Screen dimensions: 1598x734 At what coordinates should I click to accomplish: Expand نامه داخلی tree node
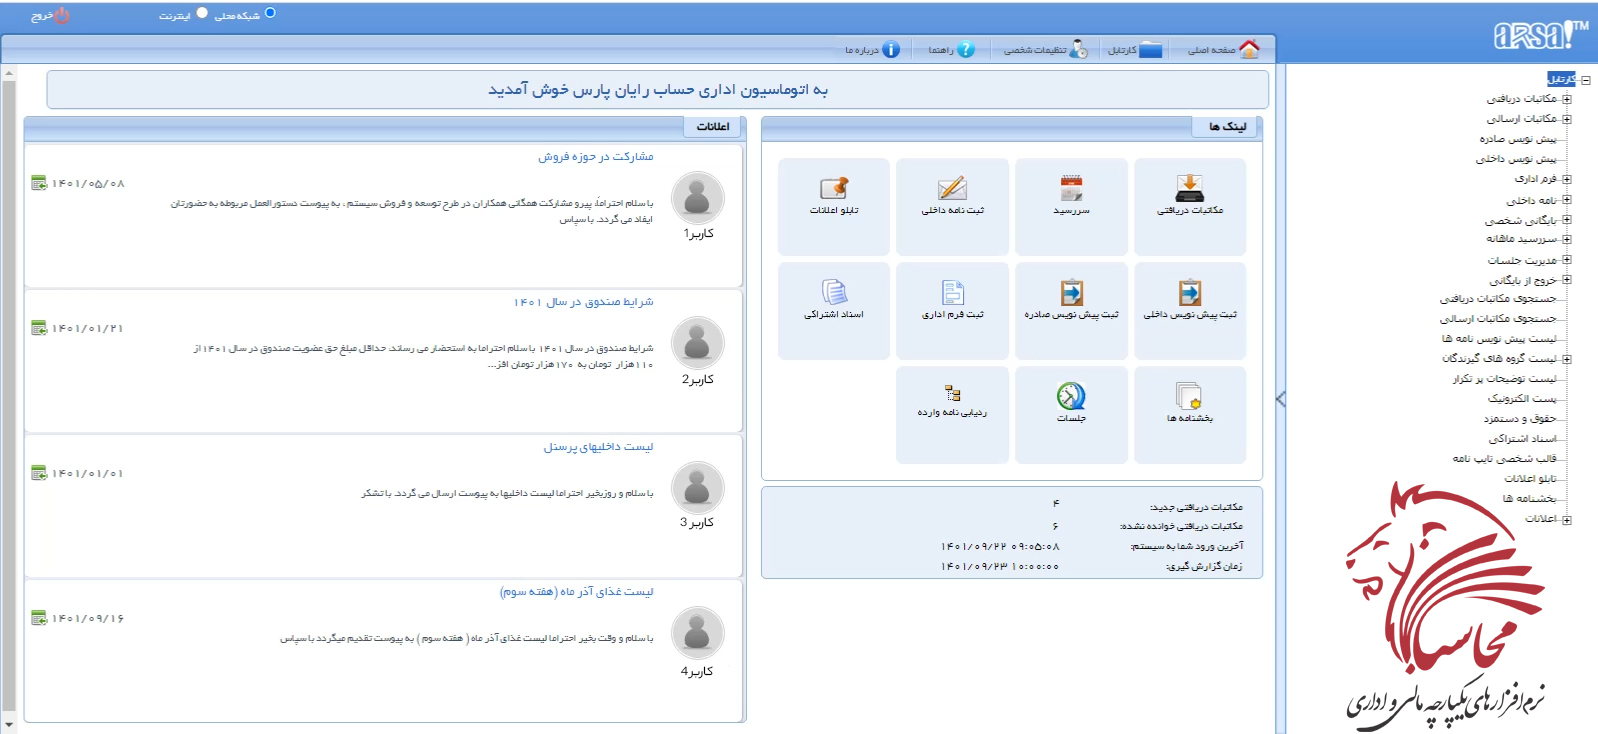(x=1567, y=200)
